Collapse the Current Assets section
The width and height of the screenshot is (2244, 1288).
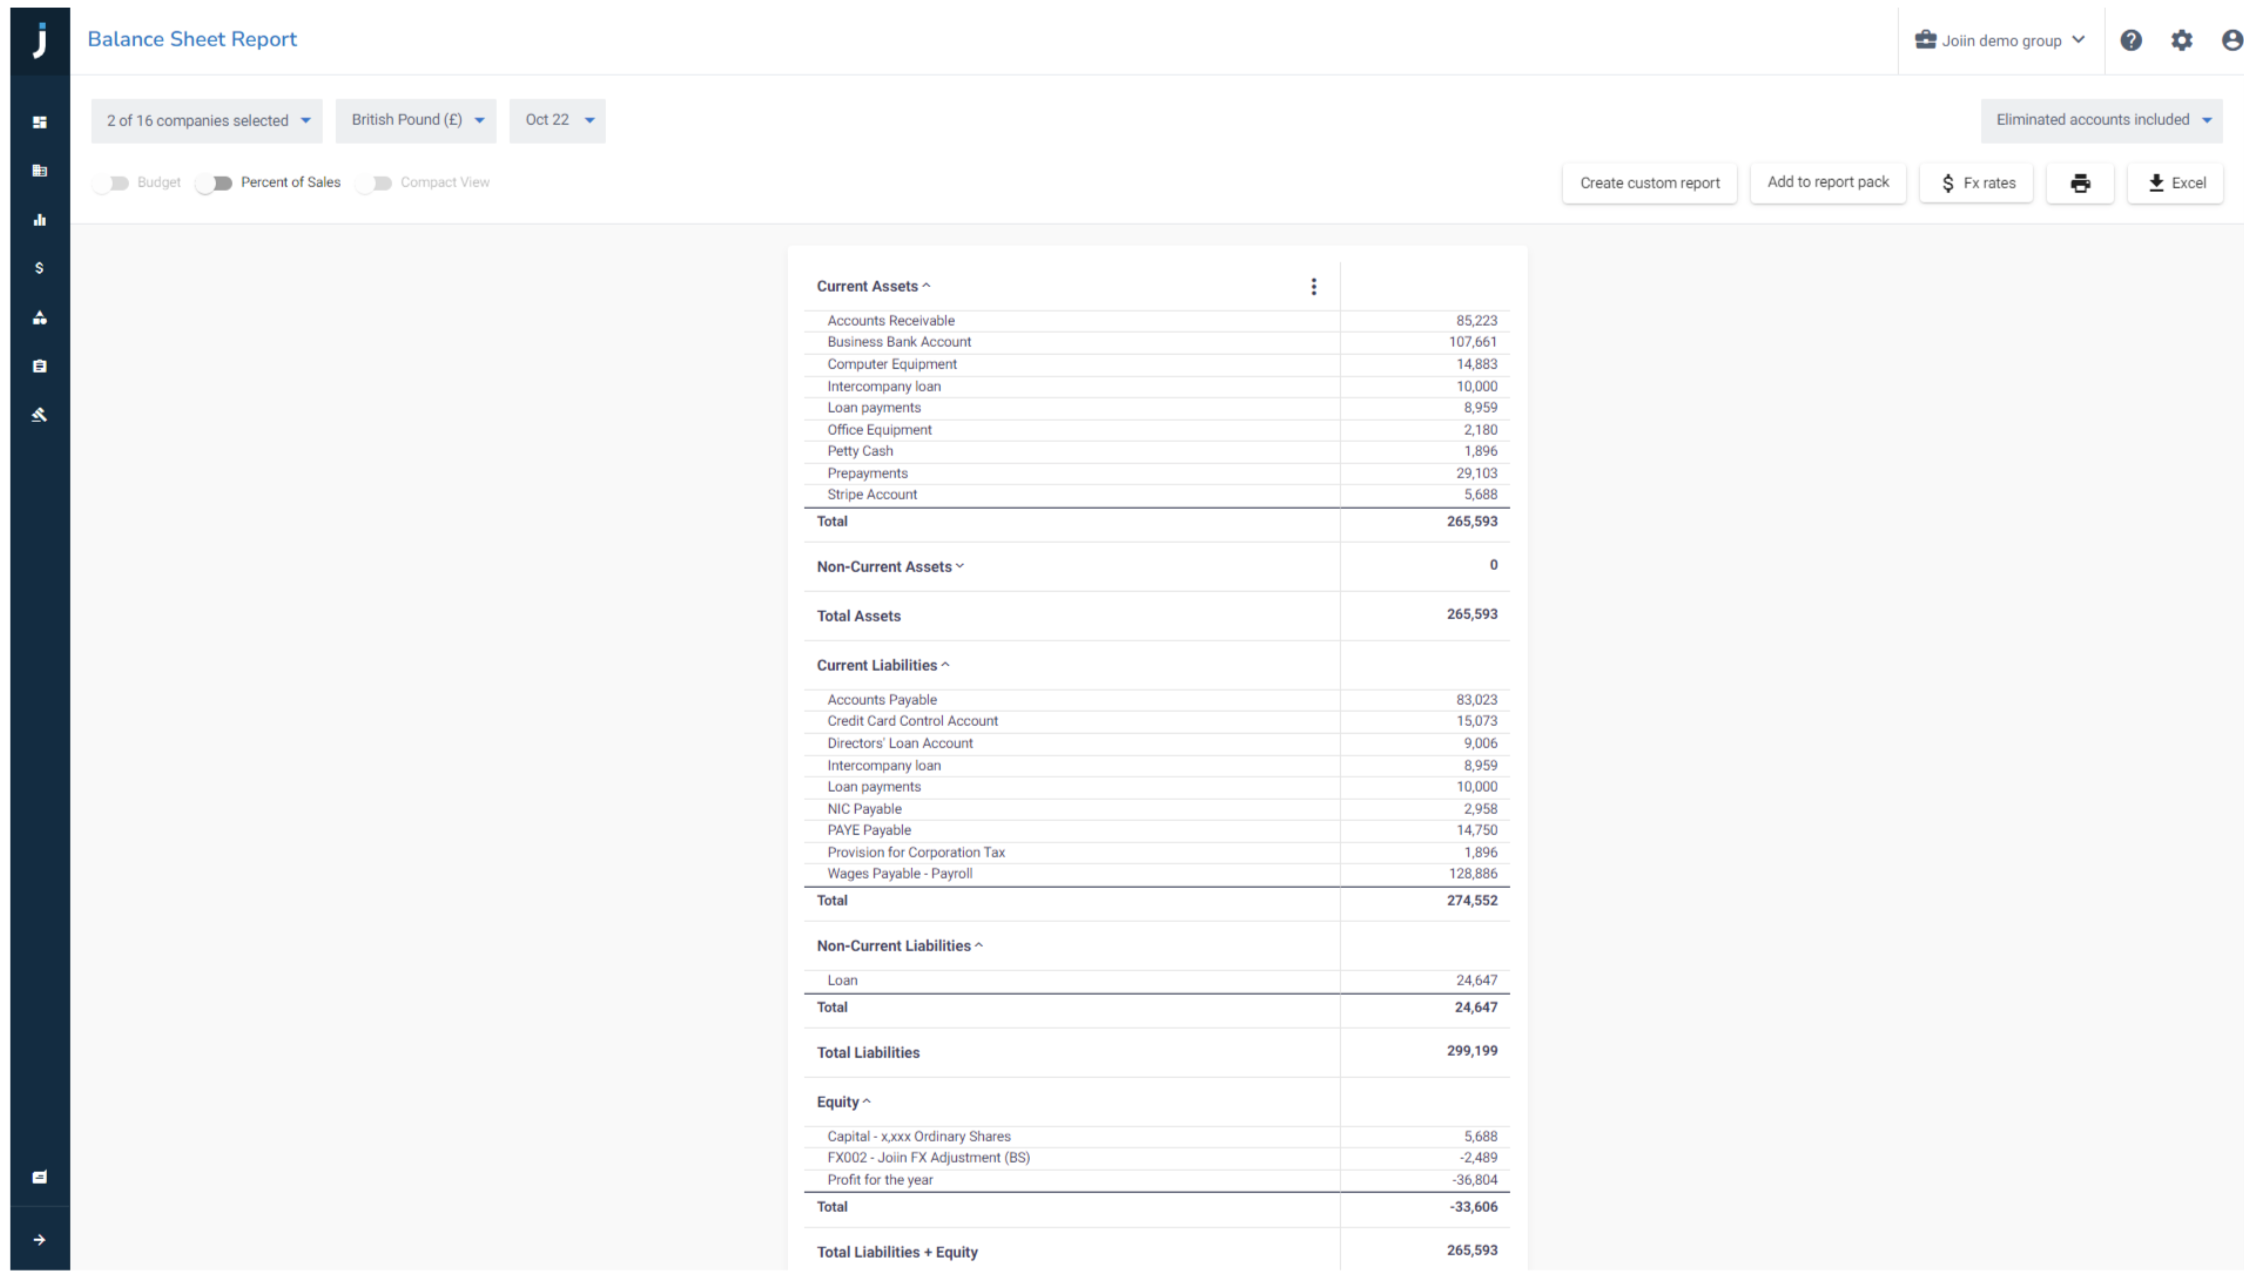(926, 285)
